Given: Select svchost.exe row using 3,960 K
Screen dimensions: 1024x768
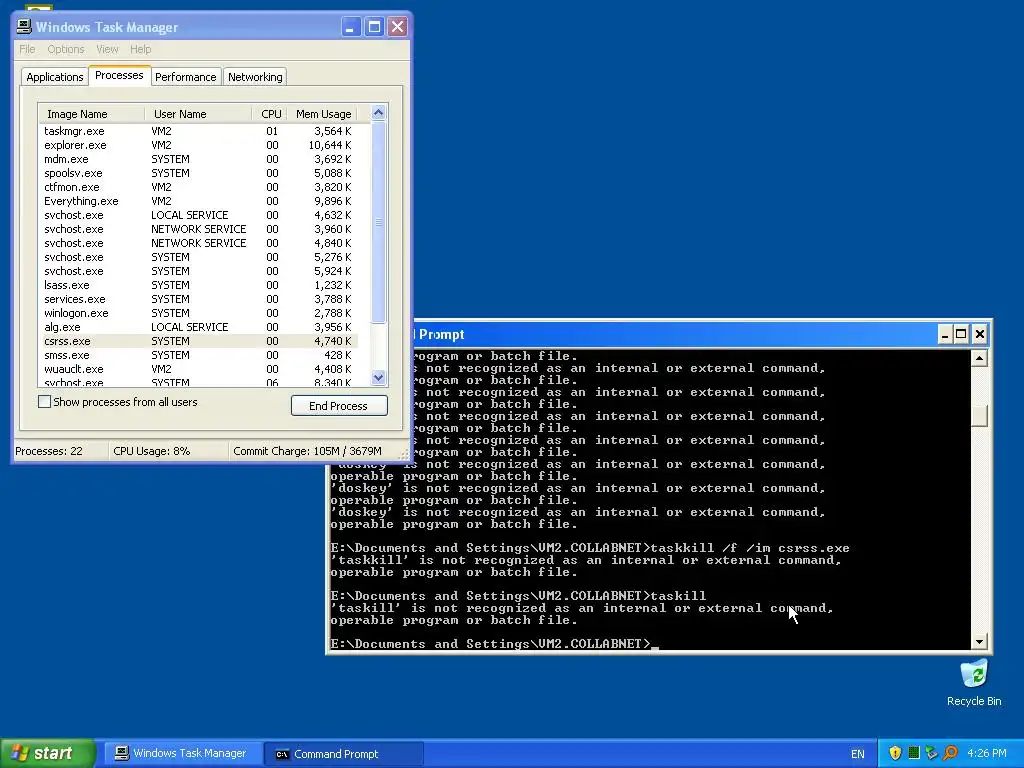Looking at the screenshot, I should tap(198, 229).
